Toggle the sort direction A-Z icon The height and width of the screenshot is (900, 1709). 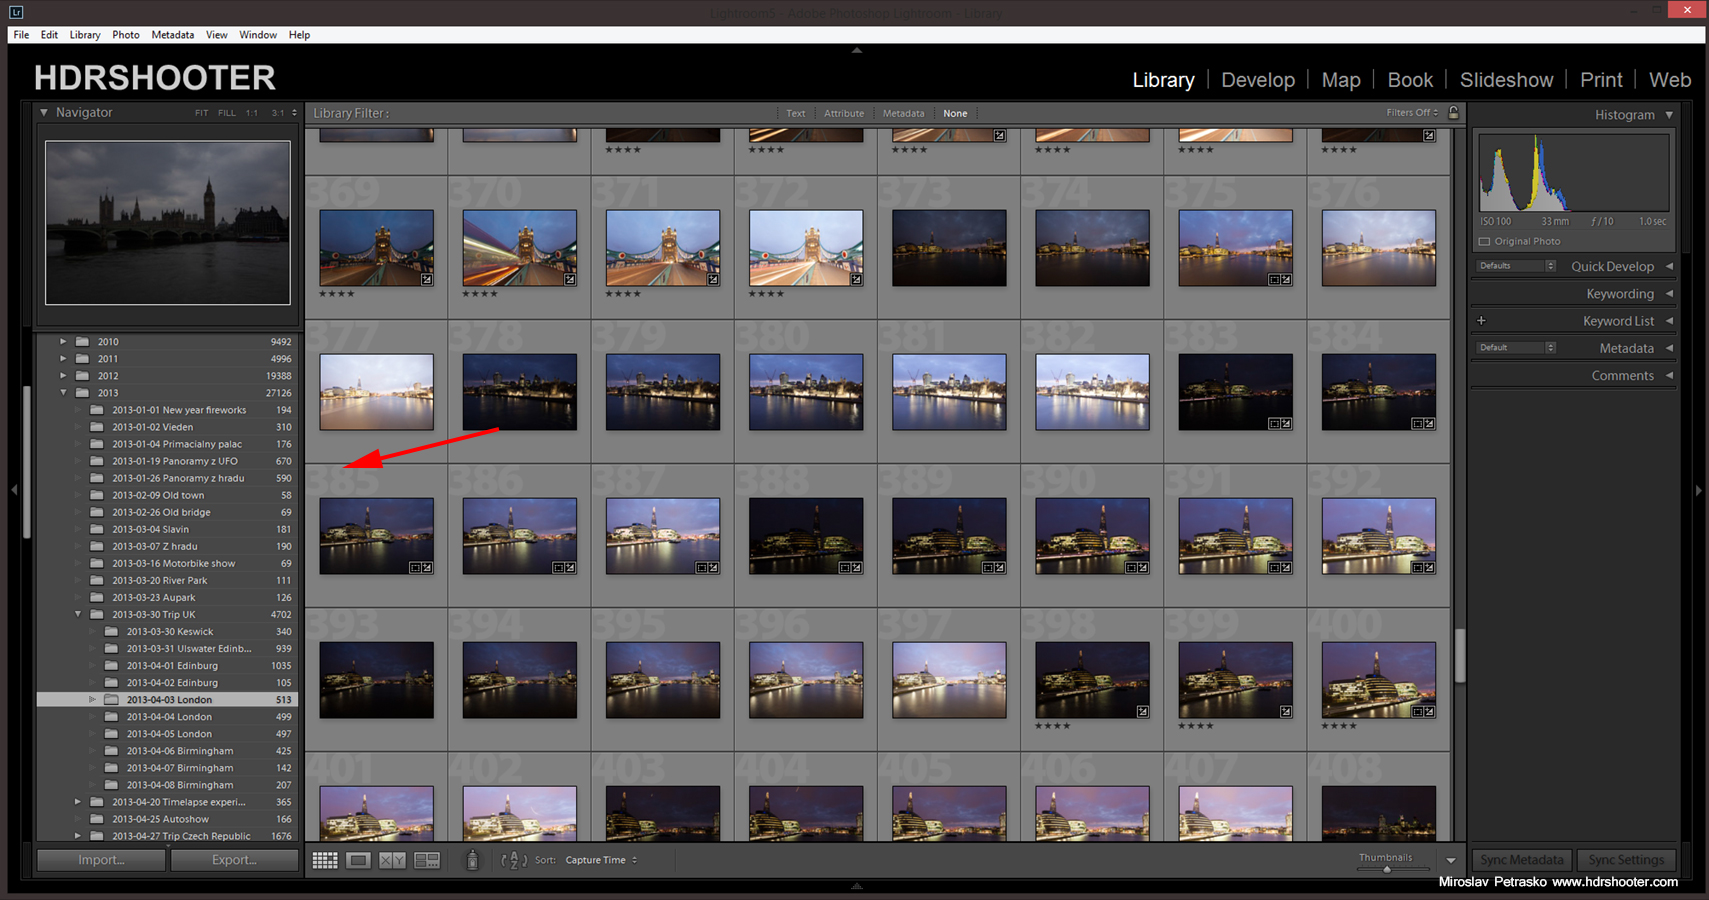(513, 859)
